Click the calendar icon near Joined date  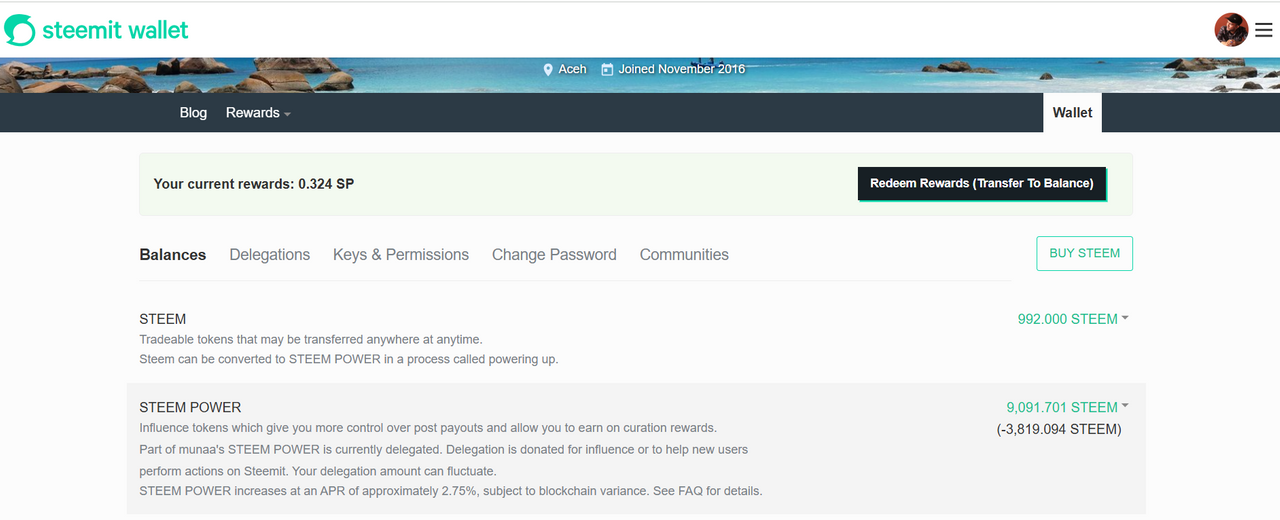607,69
